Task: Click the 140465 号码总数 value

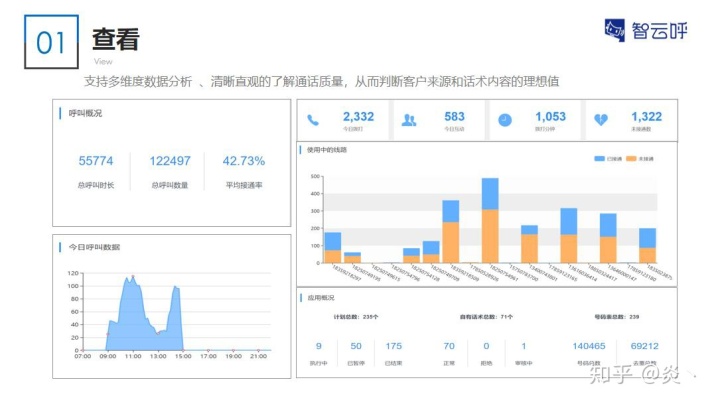Action: click(x=589, y=346)
